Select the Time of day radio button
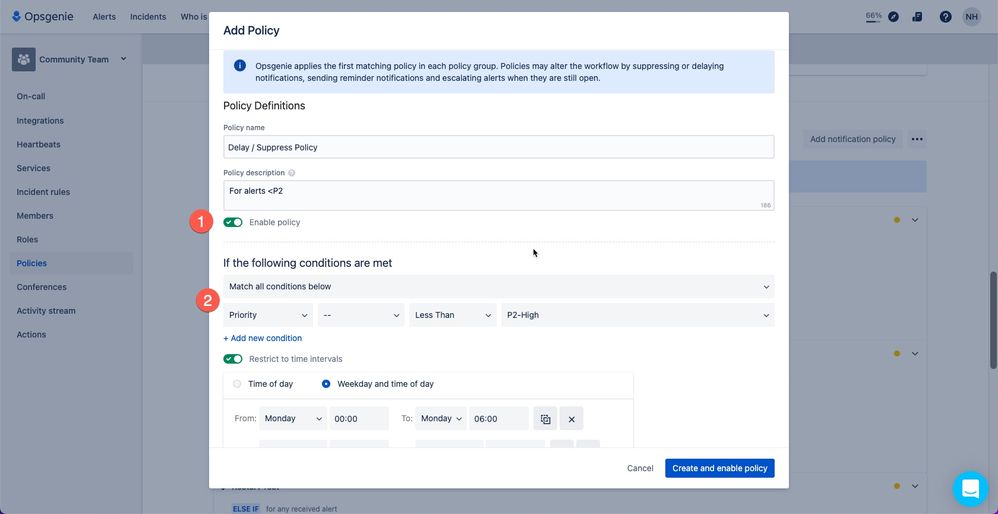The height and width of the screenshot is (514, 998). click(237, 384)
